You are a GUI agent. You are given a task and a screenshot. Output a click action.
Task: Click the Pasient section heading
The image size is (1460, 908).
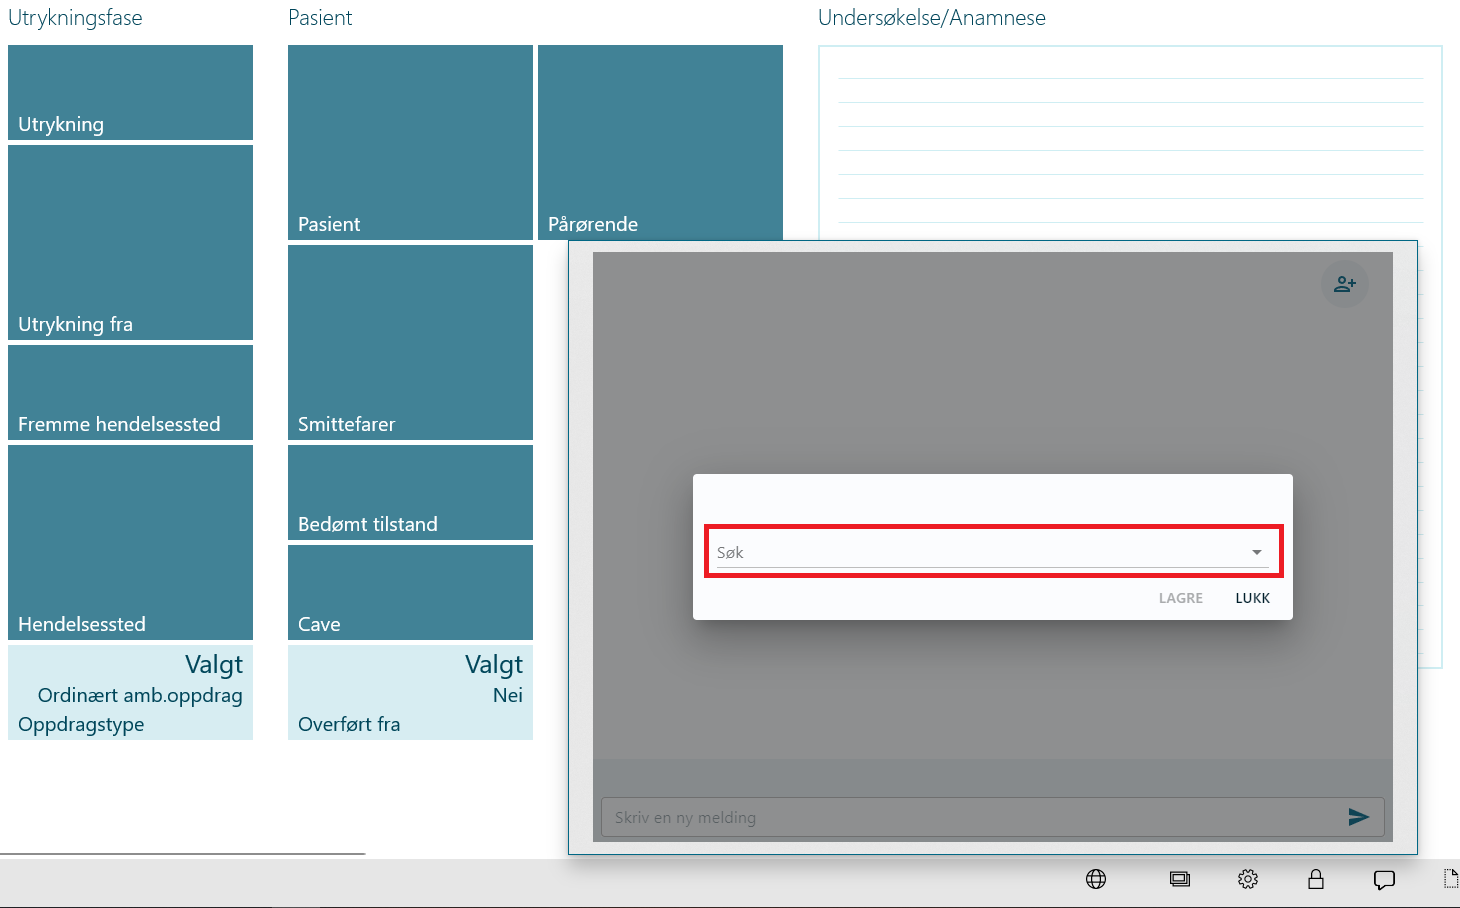[x=320, y=18]
